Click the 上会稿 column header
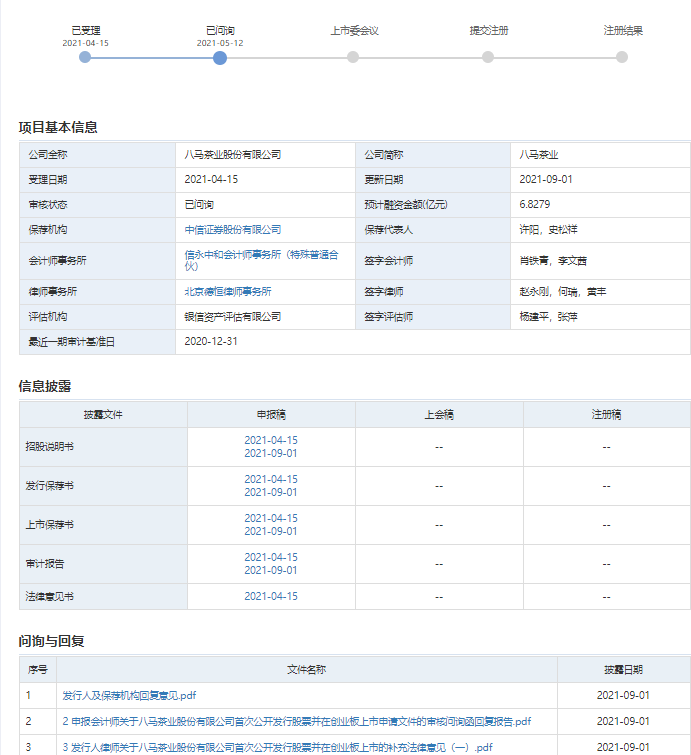Viewport: 691px width, 755px height. (x=439, y=414)
